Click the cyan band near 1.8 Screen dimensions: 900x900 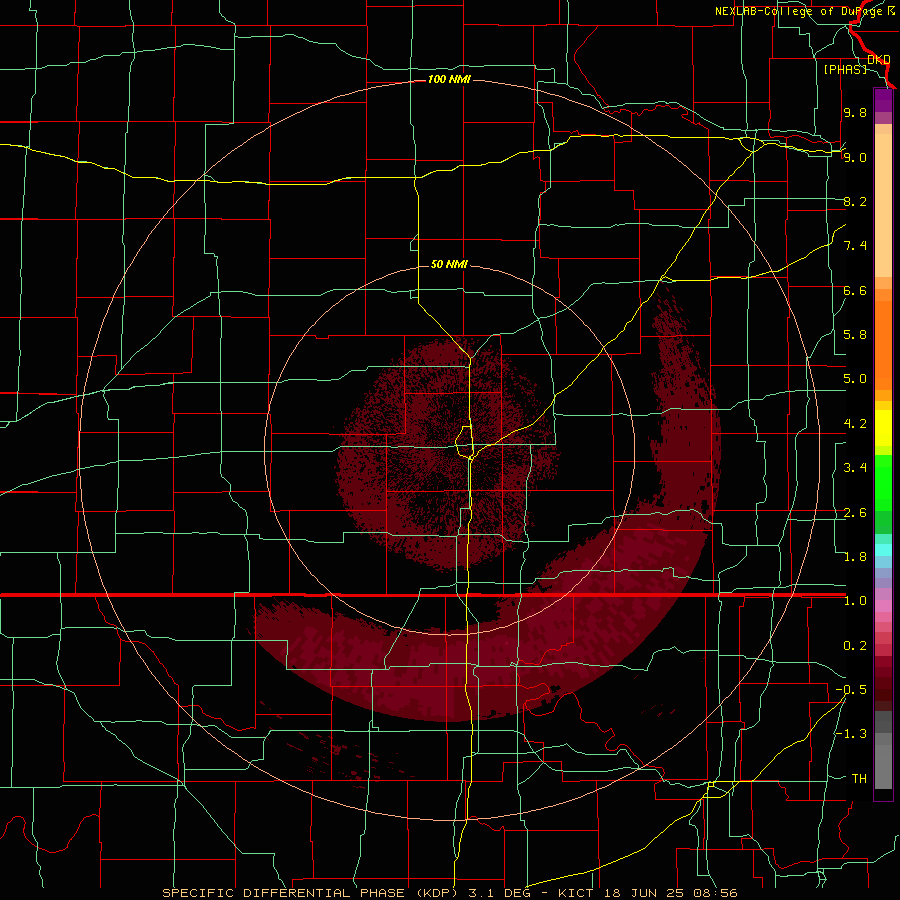click(x=883, y=550)
